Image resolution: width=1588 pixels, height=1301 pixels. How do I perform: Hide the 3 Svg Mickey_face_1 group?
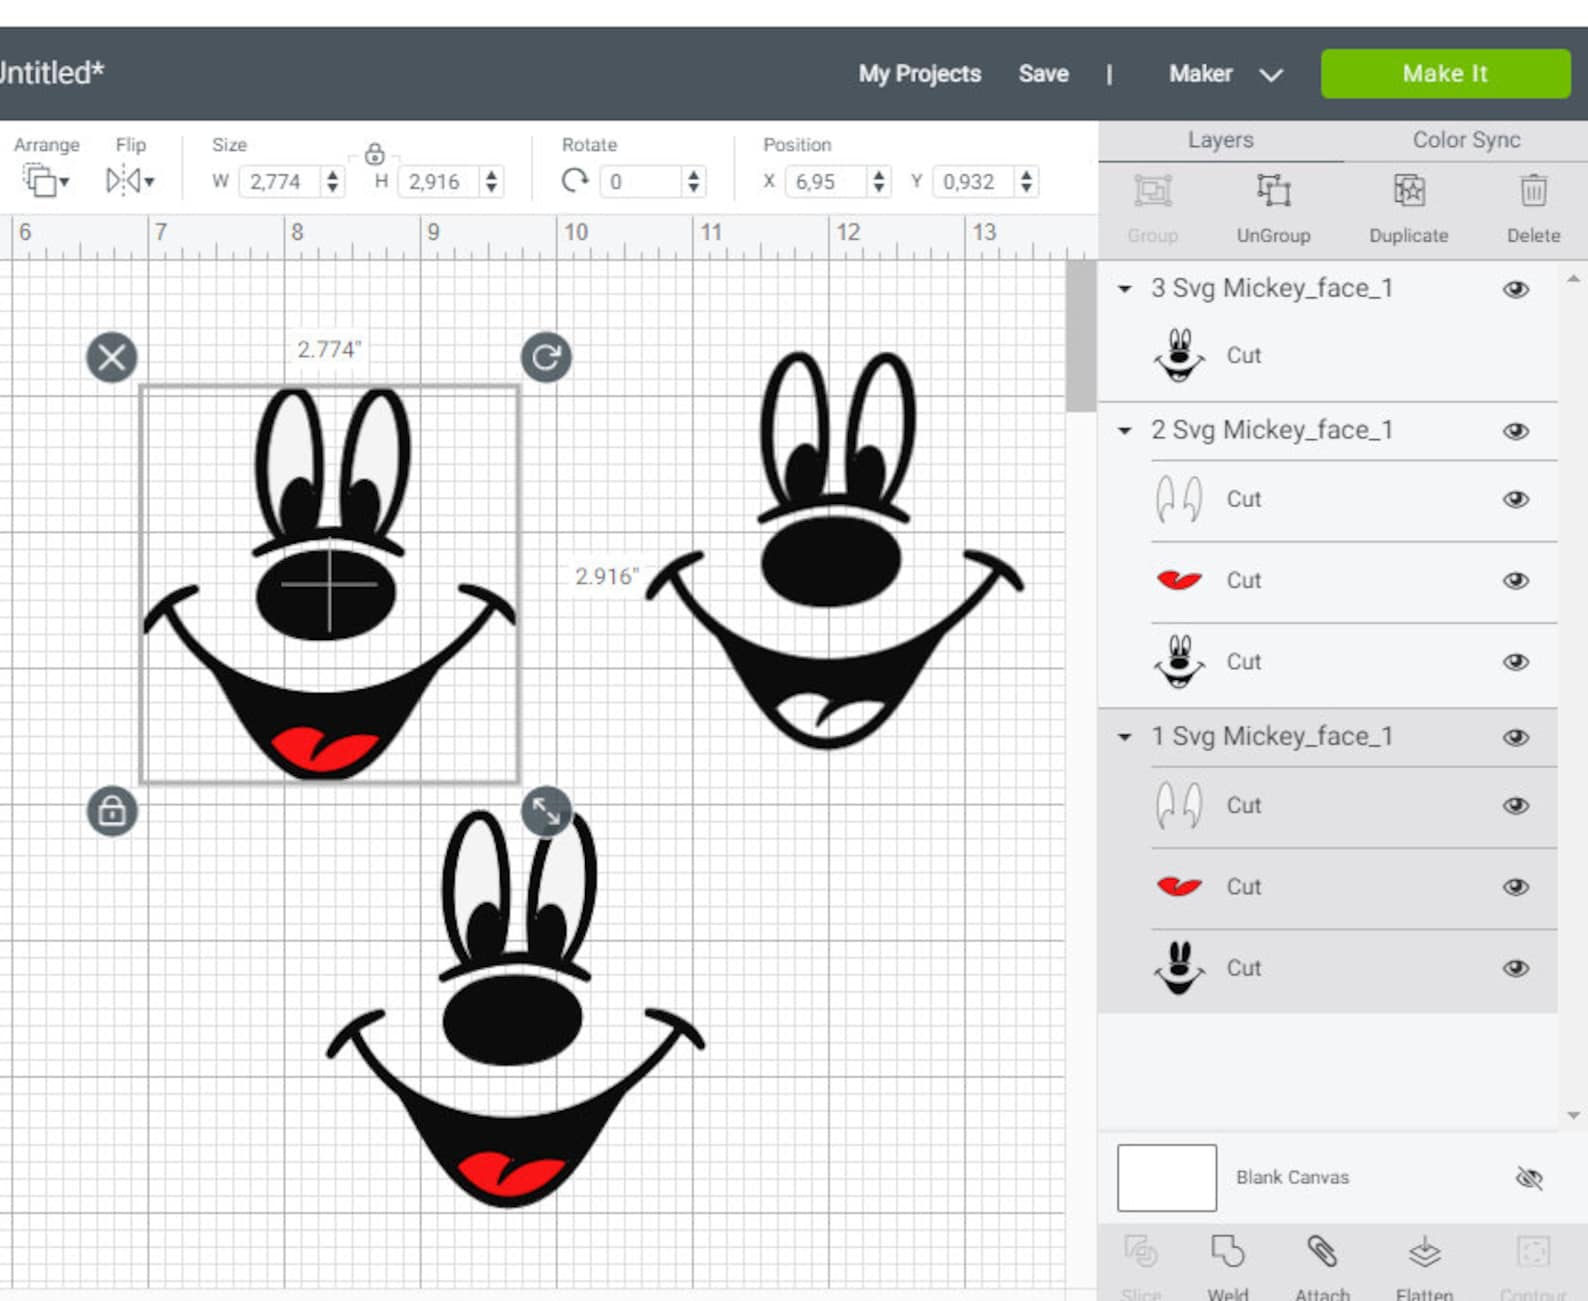click(1516, 289)
